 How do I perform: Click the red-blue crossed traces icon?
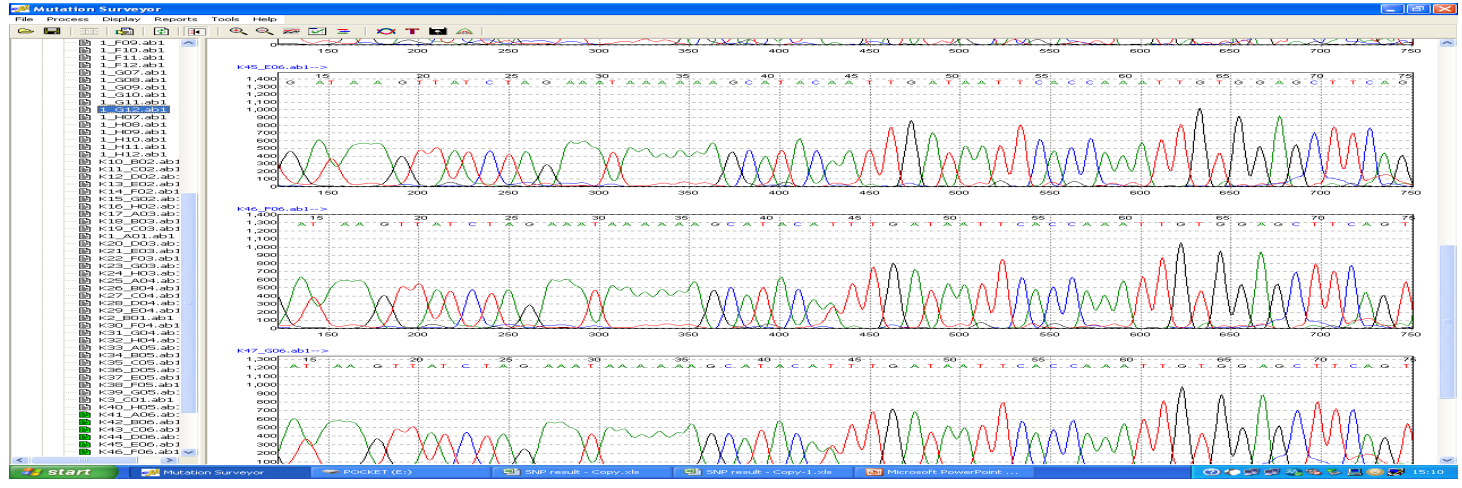385,31
